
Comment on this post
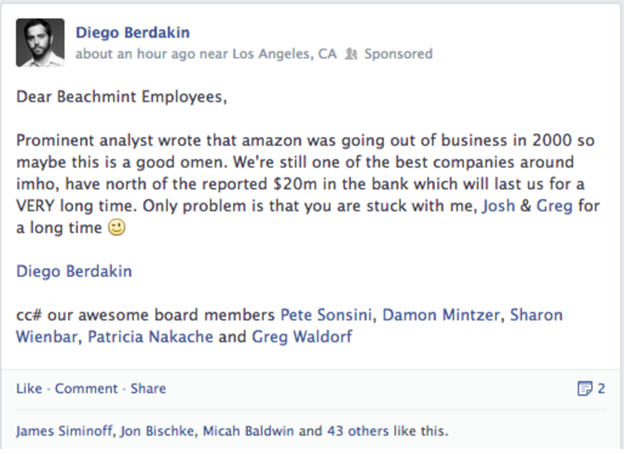pyautogui.click(x=86, y=388)
